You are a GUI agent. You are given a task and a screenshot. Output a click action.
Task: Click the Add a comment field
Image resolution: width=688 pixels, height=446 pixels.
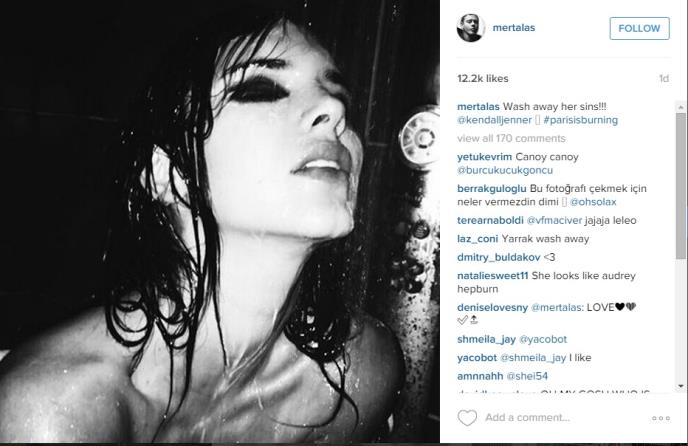[x=527, y=417]
